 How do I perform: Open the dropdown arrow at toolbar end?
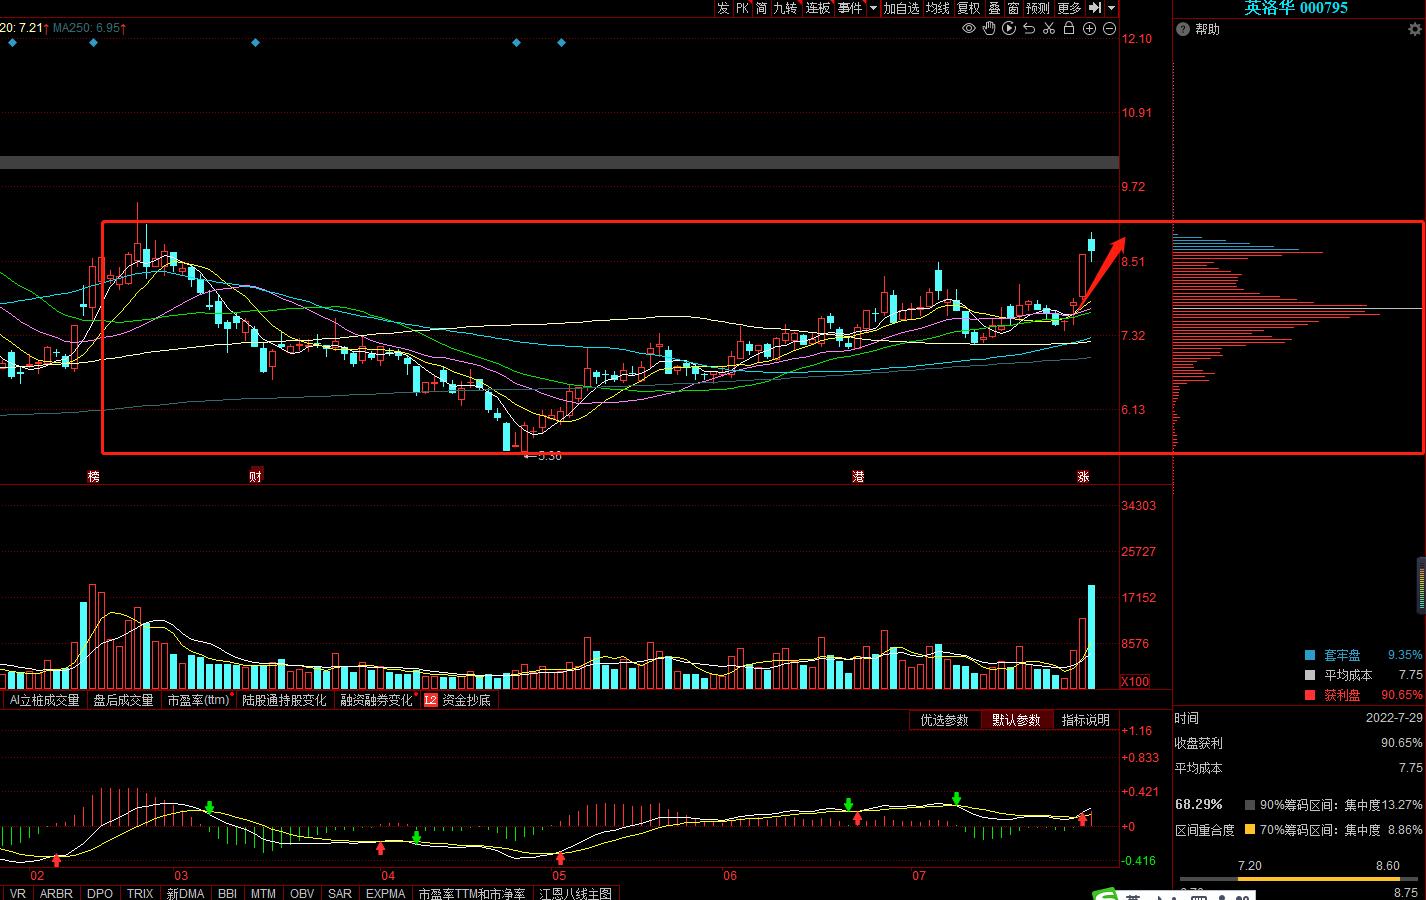[x=1111, y=8]
